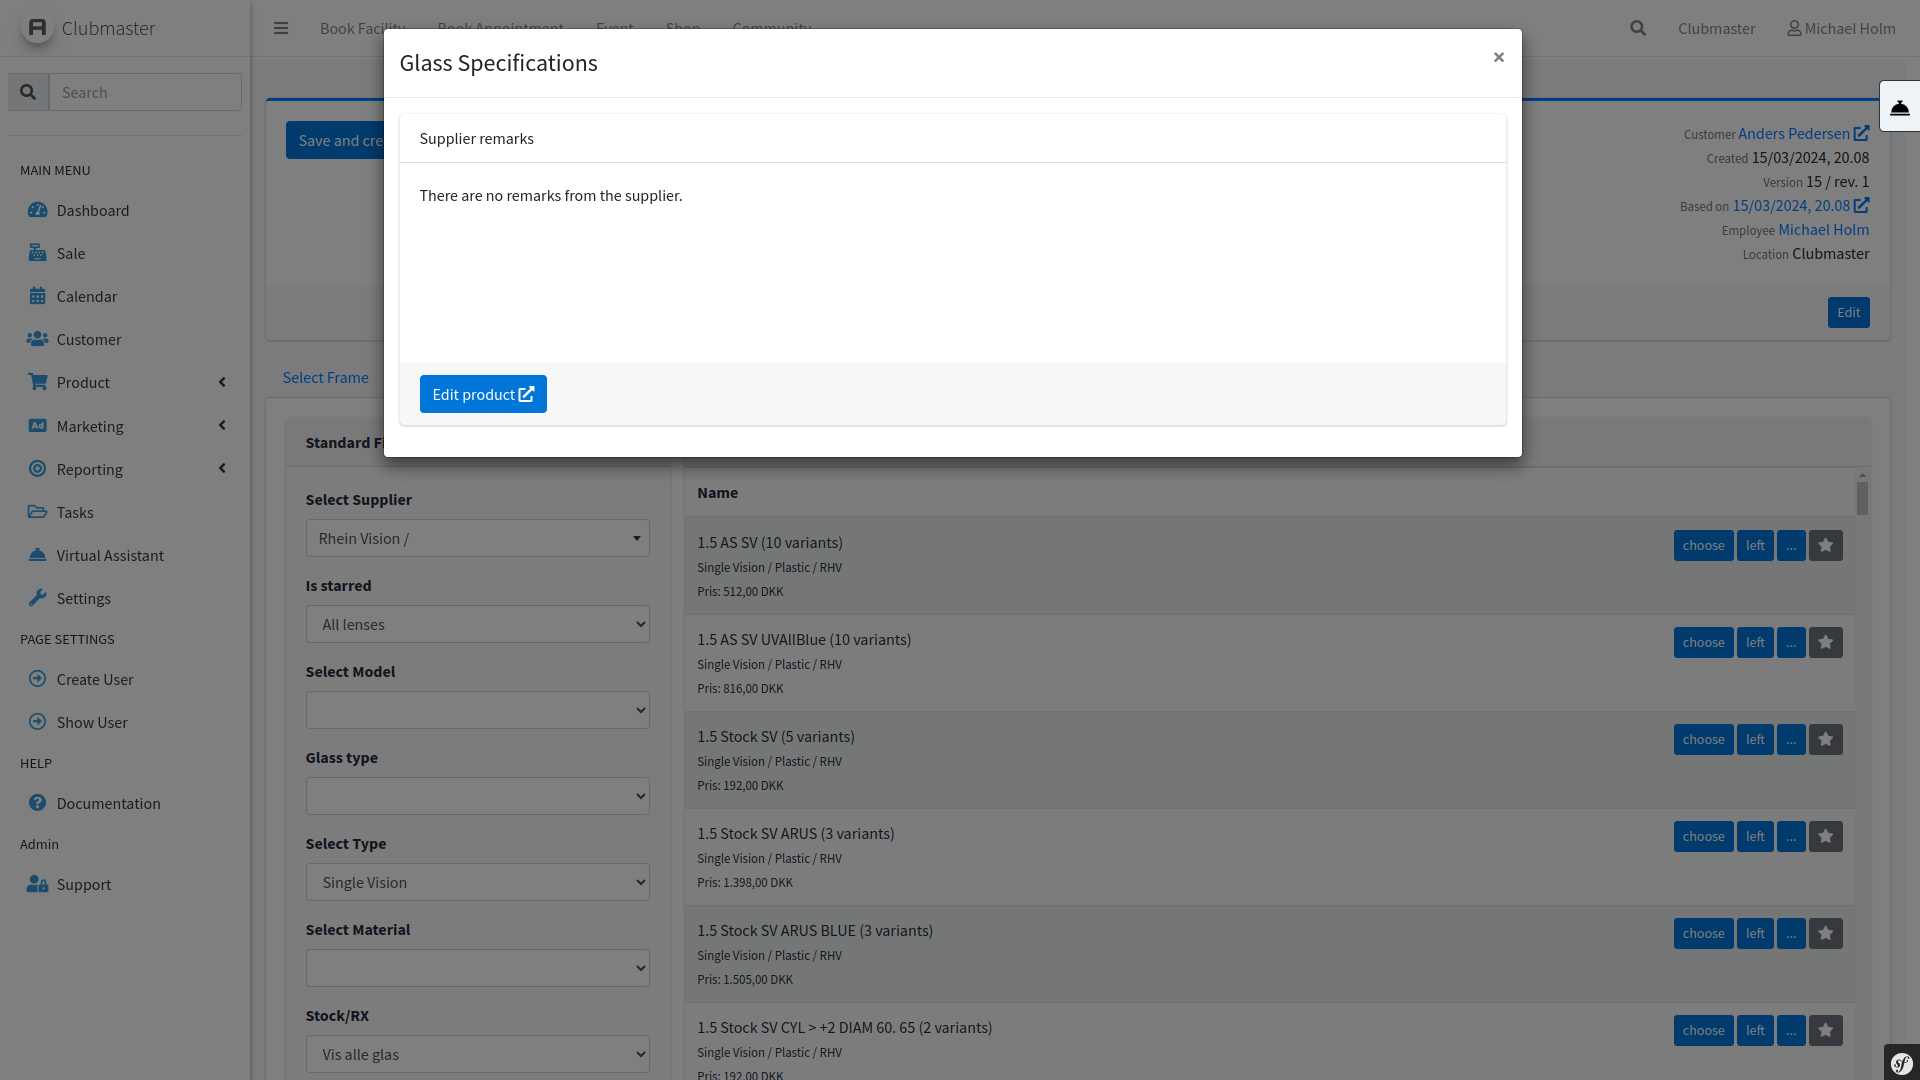The width and height of the screenshot is (1920, 1080).
Task: Open the virtual assistant bell widget
Action: coord(1899,107)
